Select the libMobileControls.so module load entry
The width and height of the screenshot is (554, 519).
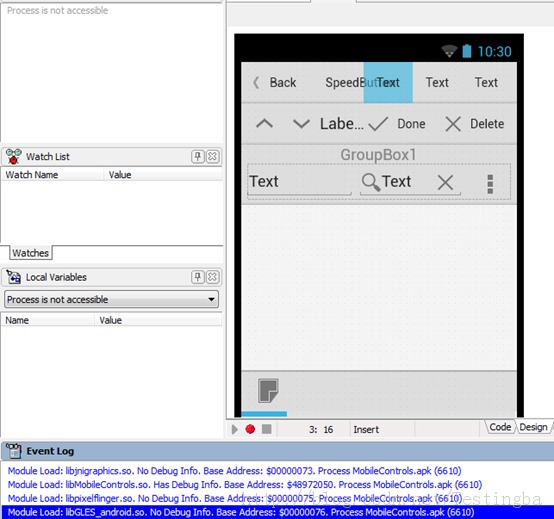pyautogui.click(x=245, y=484)
